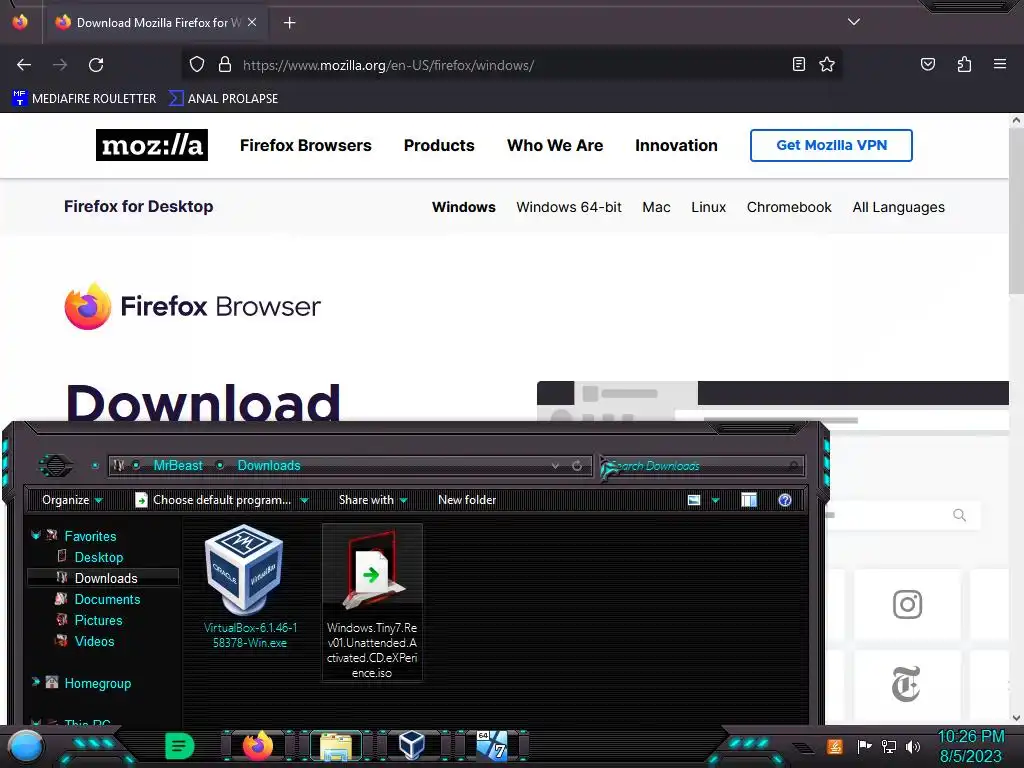The height and width of the screenshot is (768, 1024).
Task: Open Share with dropdown
Action: coord(373,500)
